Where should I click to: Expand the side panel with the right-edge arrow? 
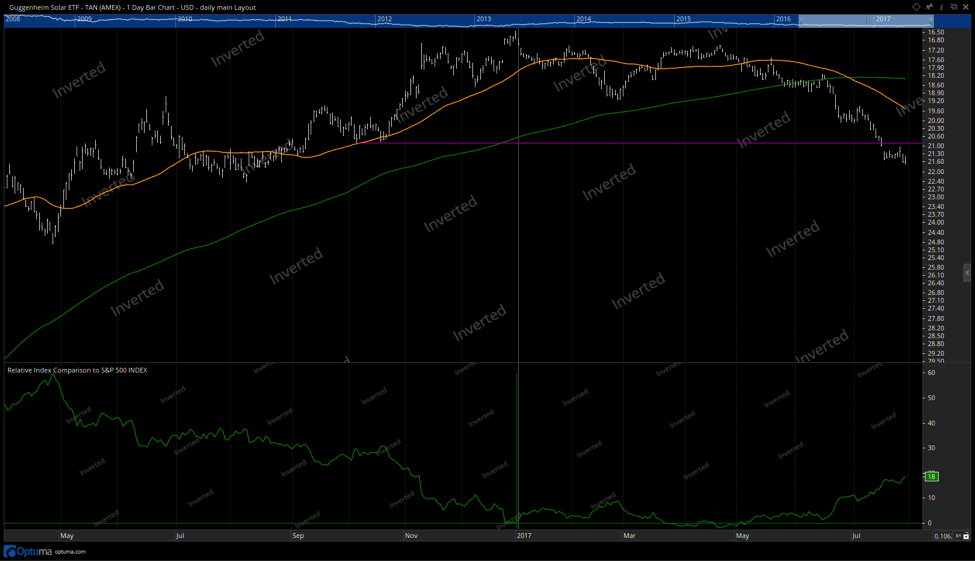point(967,272)
